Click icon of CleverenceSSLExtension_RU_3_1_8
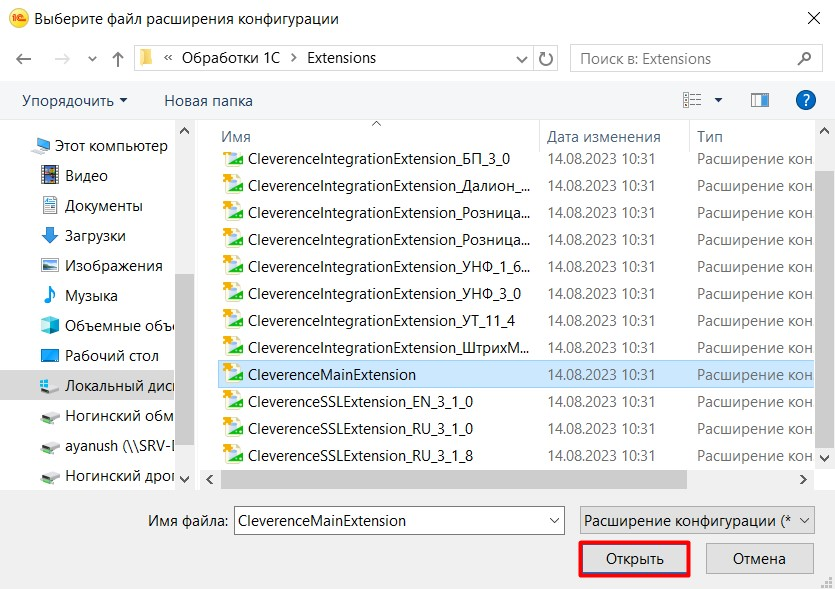This screenshot has width=835, height=589. pyautogui.click(x=233, y=455)
